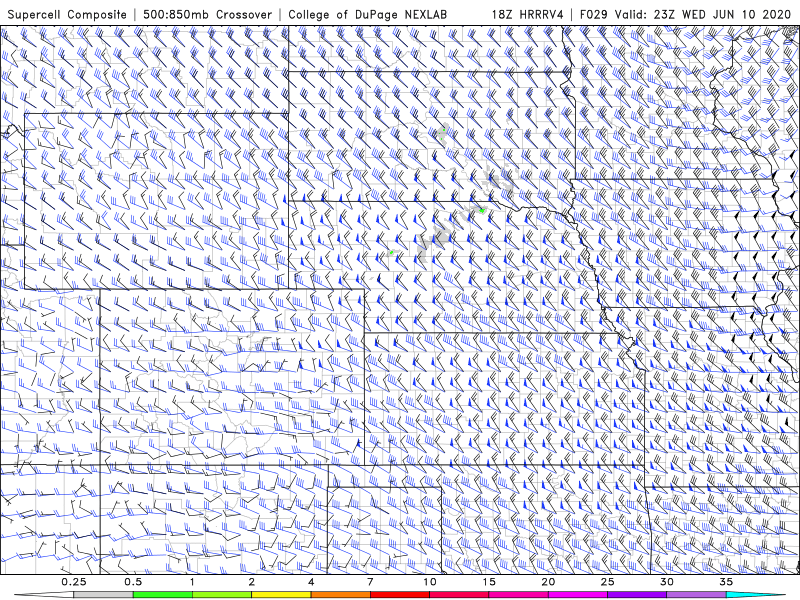Screen dimensions: 800x600
Task: Click the "18Z HRRRV4" model run label
Action: click(528, 14)
